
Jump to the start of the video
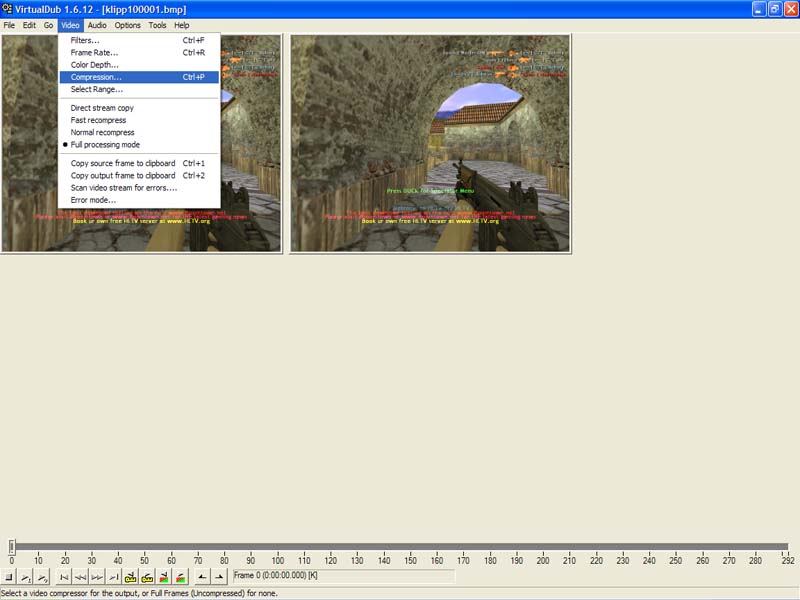click(x=64, y=577)
